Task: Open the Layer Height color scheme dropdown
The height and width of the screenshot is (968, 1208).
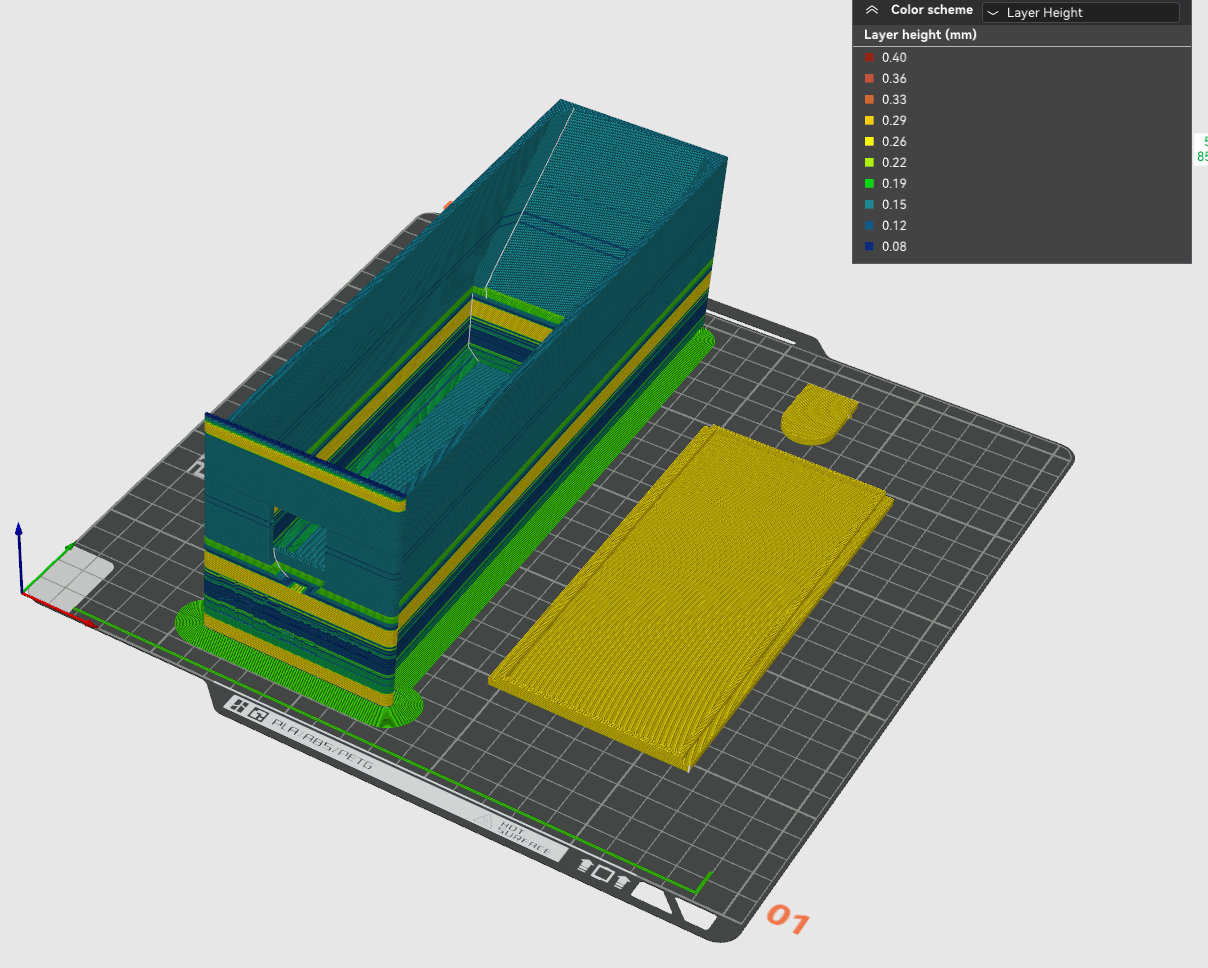Action: pos(1081,13)
